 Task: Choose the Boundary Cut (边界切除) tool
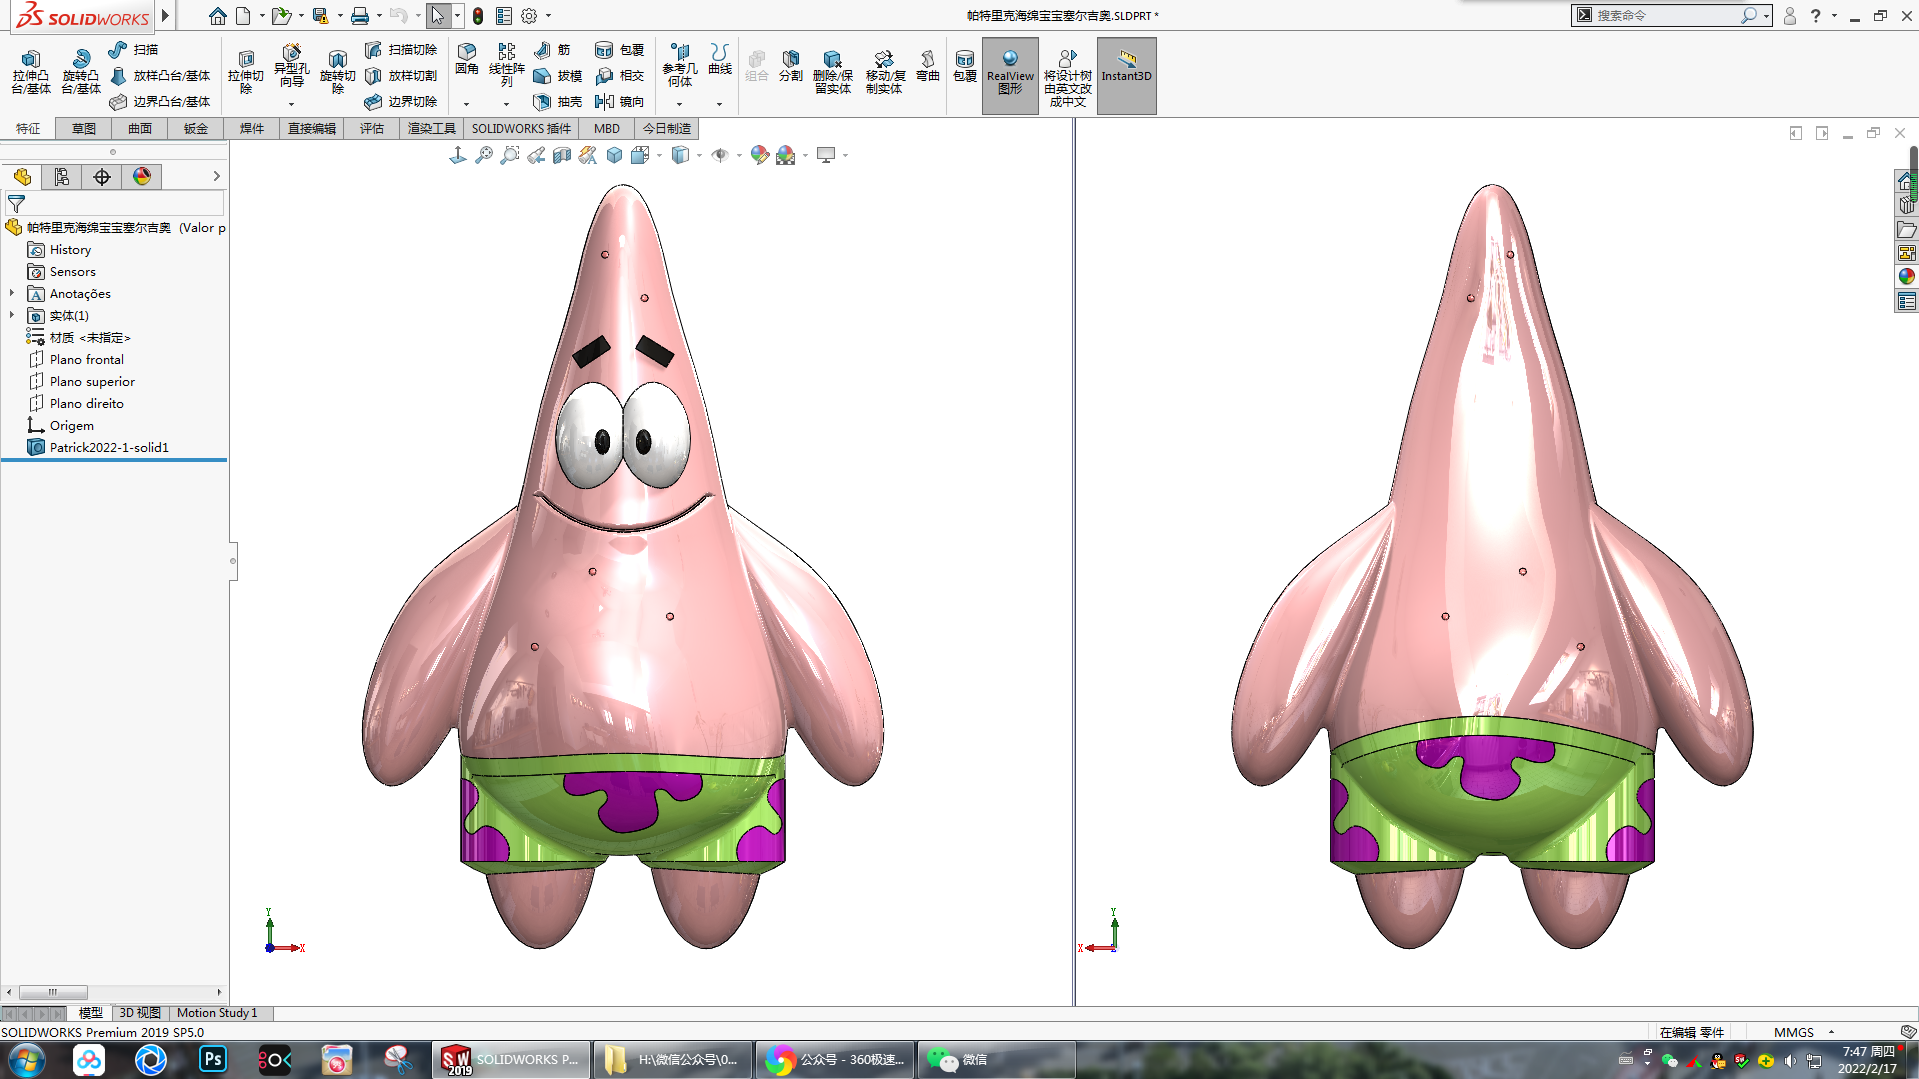point(401,101)
